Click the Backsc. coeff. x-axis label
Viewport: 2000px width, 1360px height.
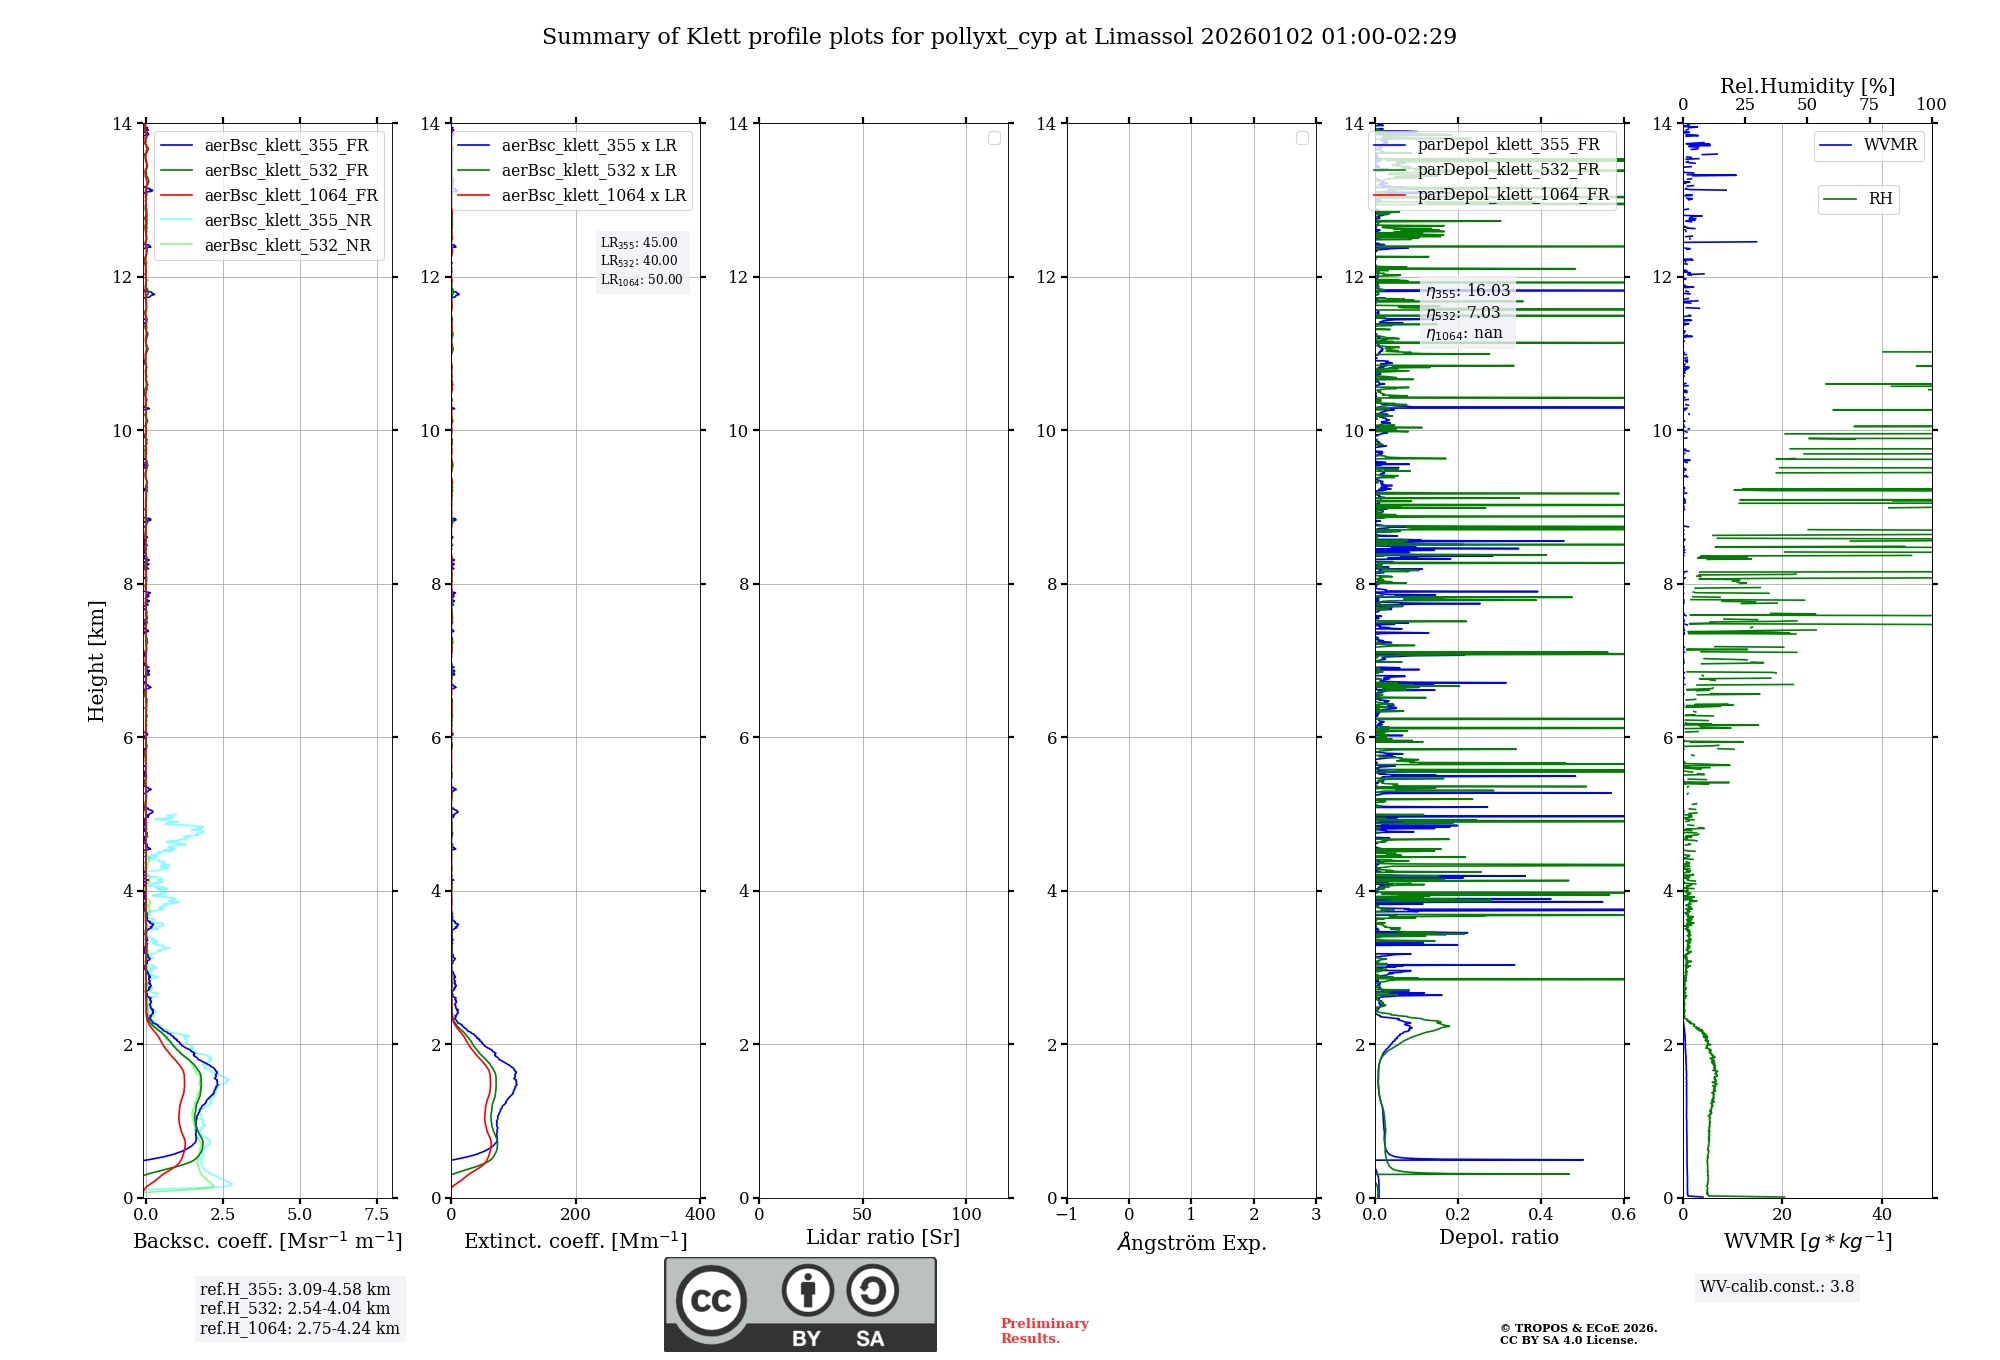pos(267,1241)
